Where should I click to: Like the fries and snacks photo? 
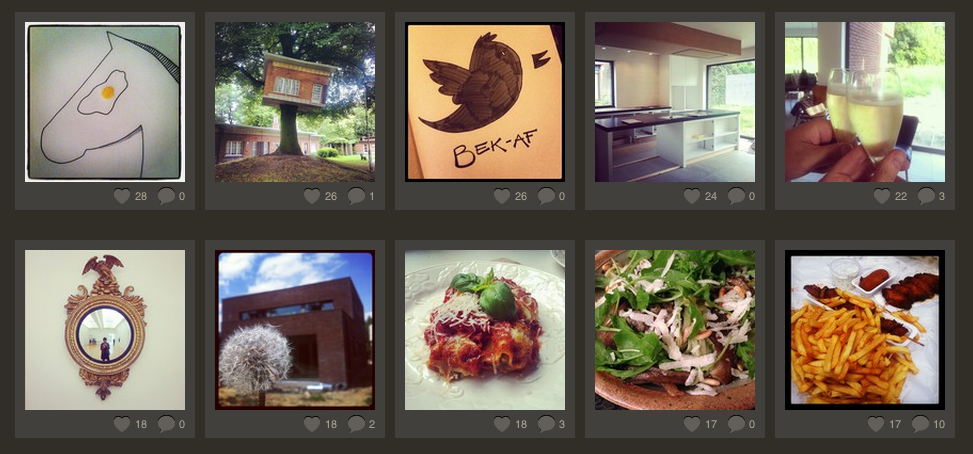click(x=876, y=424)
